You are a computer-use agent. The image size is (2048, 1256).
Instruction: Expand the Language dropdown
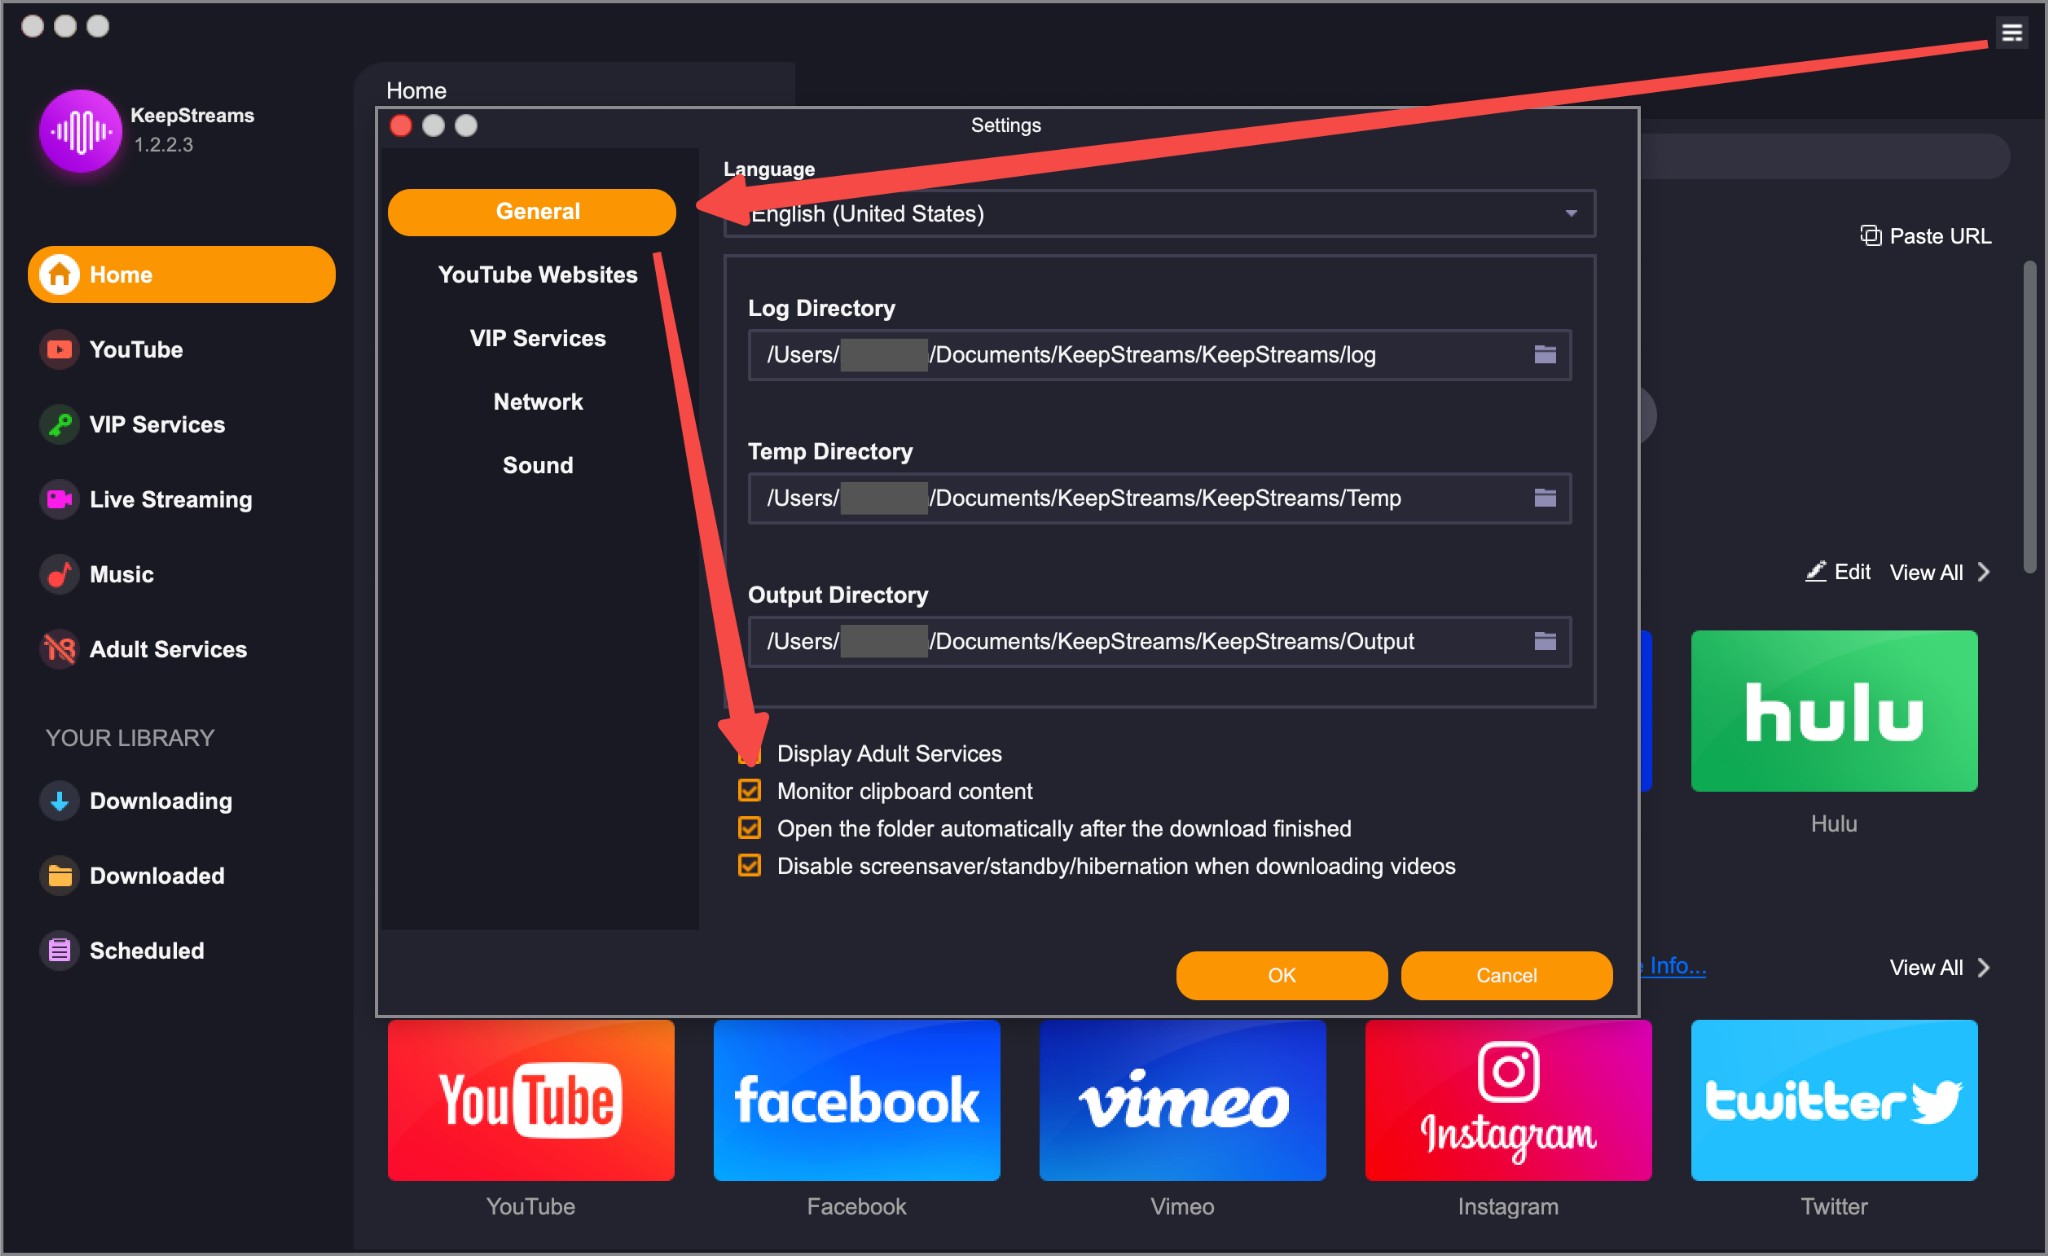[x=1159, y=214]
